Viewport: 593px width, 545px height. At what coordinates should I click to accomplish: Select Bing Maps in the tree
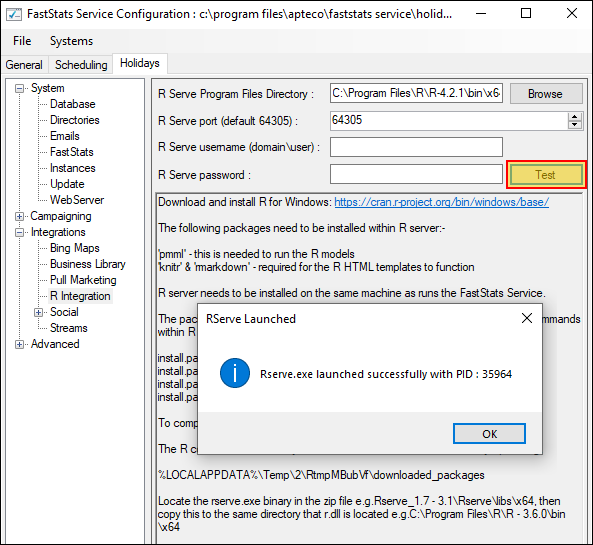75,248
